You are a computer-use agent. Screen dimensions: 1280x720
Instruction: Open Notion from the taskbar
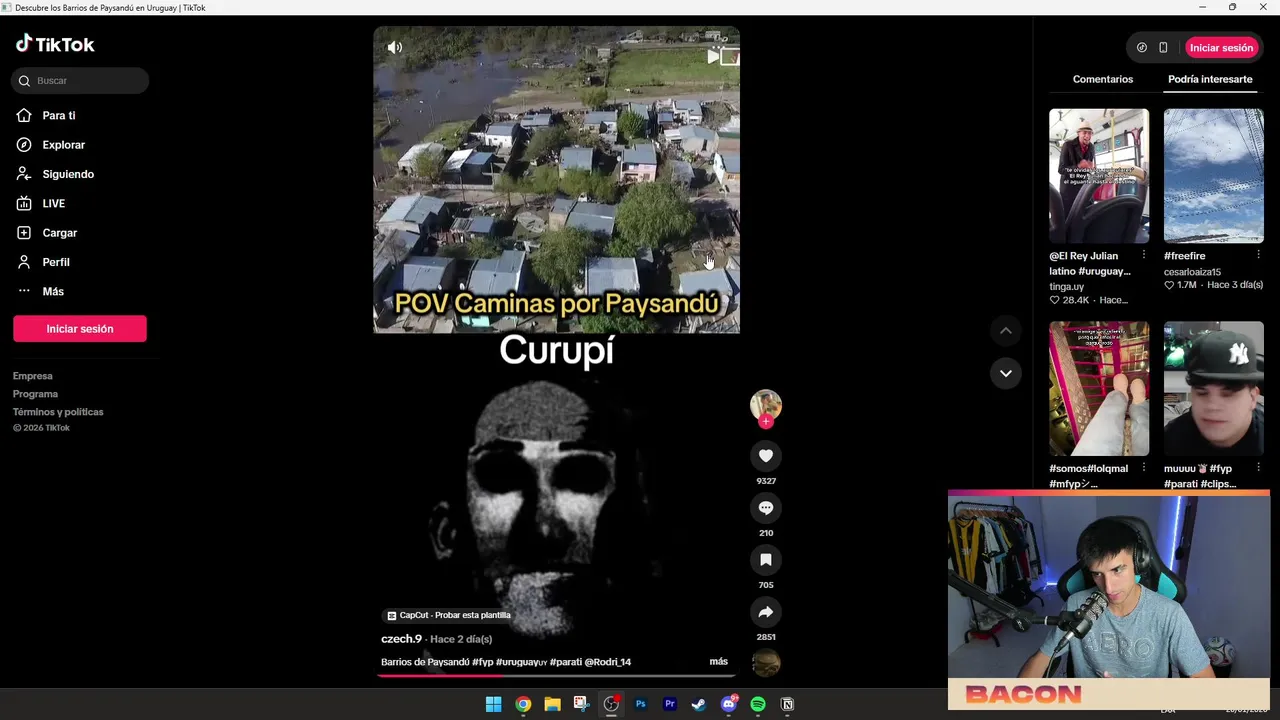coord(787,704)
